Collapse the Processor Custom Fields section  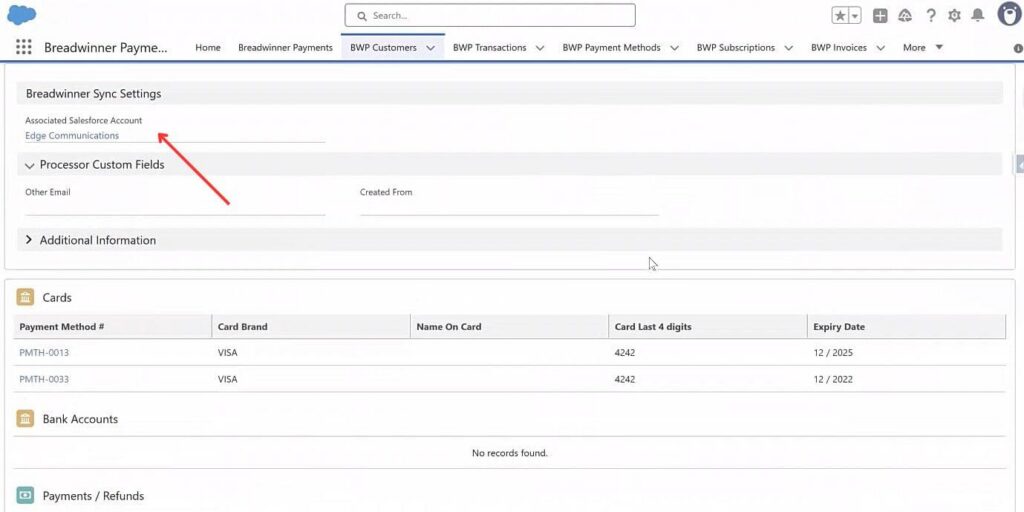30,165
